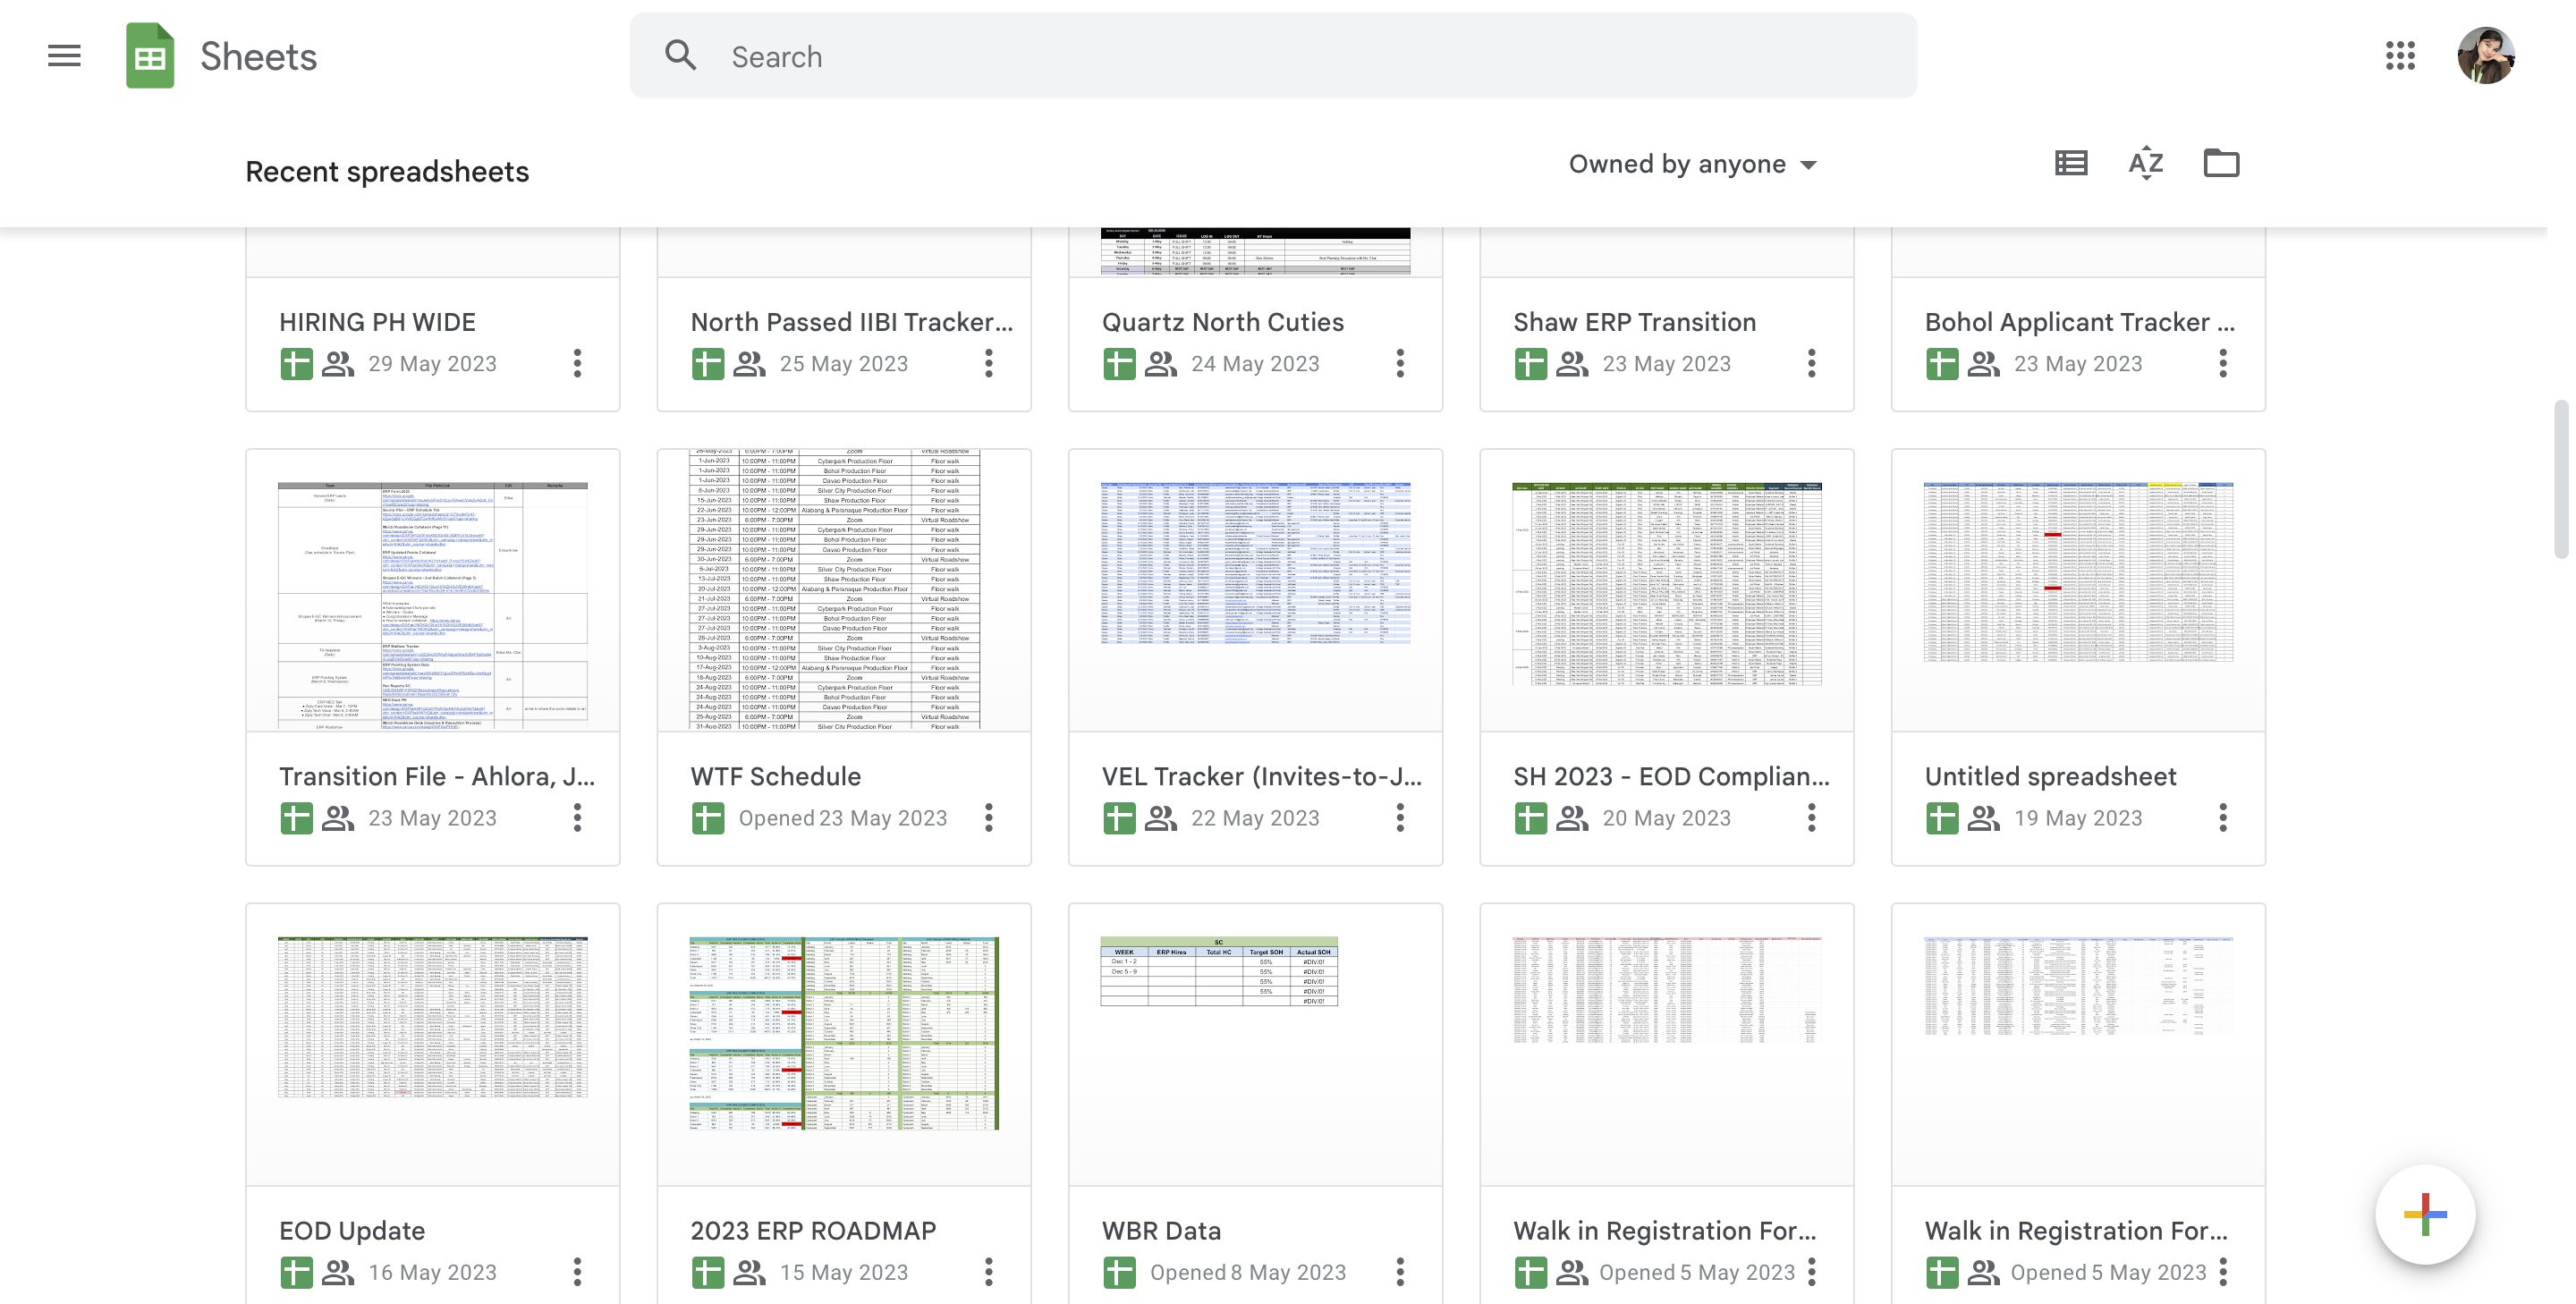Open the file picker folder icon
This screenshot has height=1304, width=2576.
[x=2221, y=163]
